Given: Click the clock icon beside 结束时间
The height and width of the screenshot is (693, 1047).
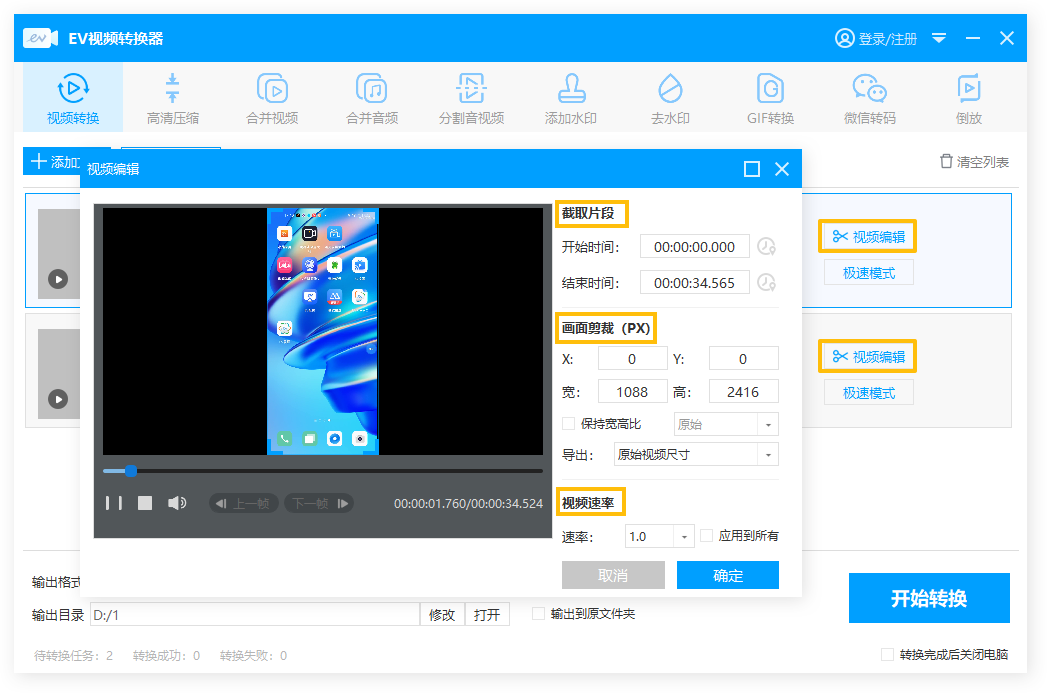Looking at the screenshot, I should [767, 282].
